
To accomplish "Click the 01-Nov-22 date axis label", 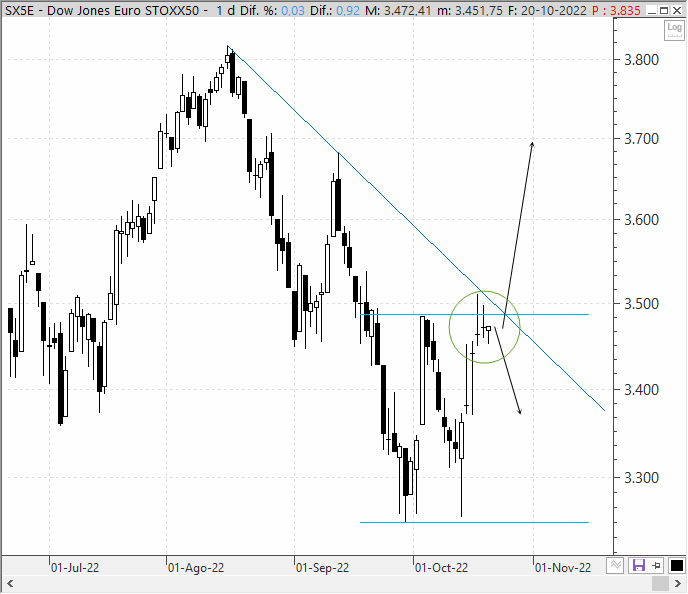I will (563, 568).
